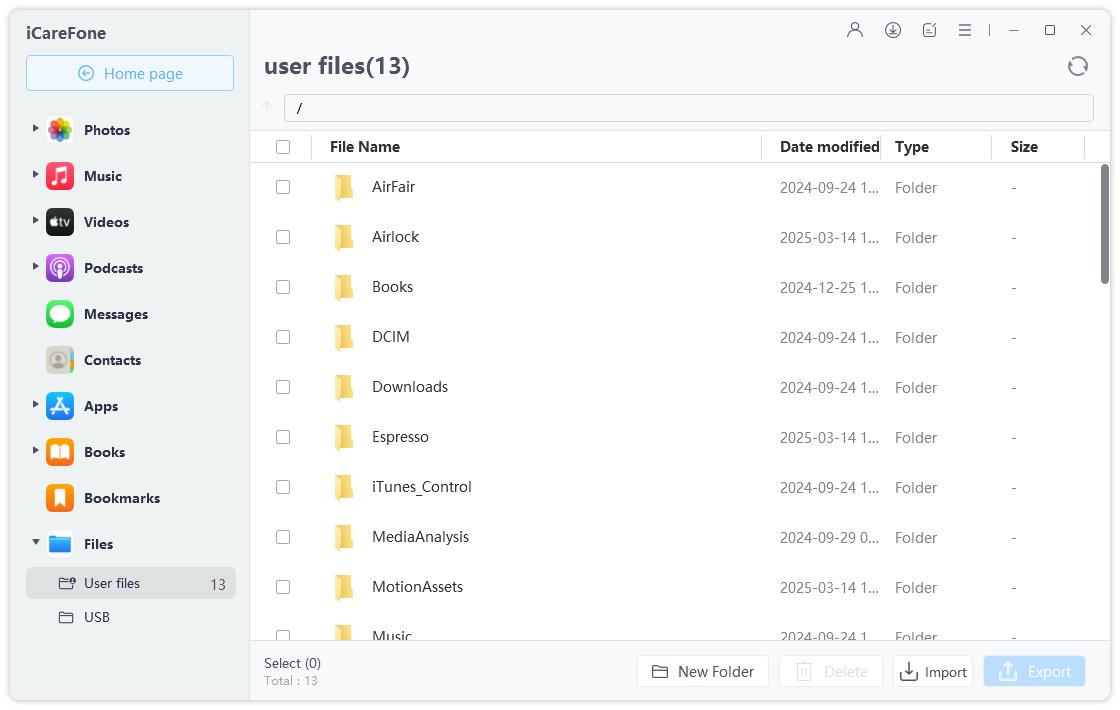Create a New Folder
This screenshot has width=1120, height=710.
pos(703,671)
